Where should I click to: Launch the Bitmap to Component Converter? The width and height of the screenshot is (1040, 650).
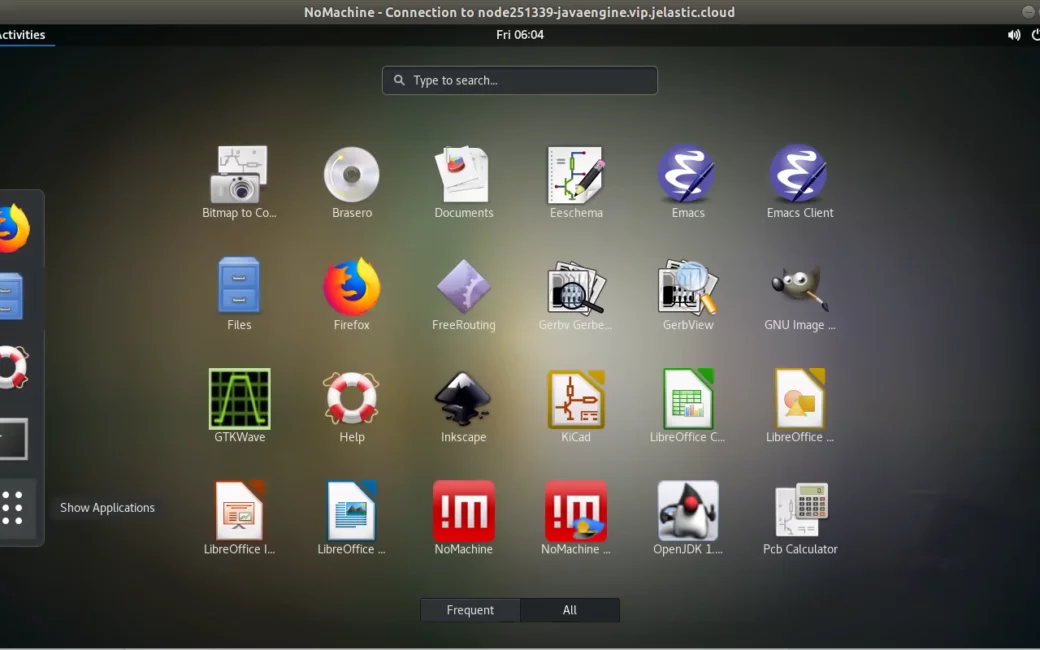240,175
